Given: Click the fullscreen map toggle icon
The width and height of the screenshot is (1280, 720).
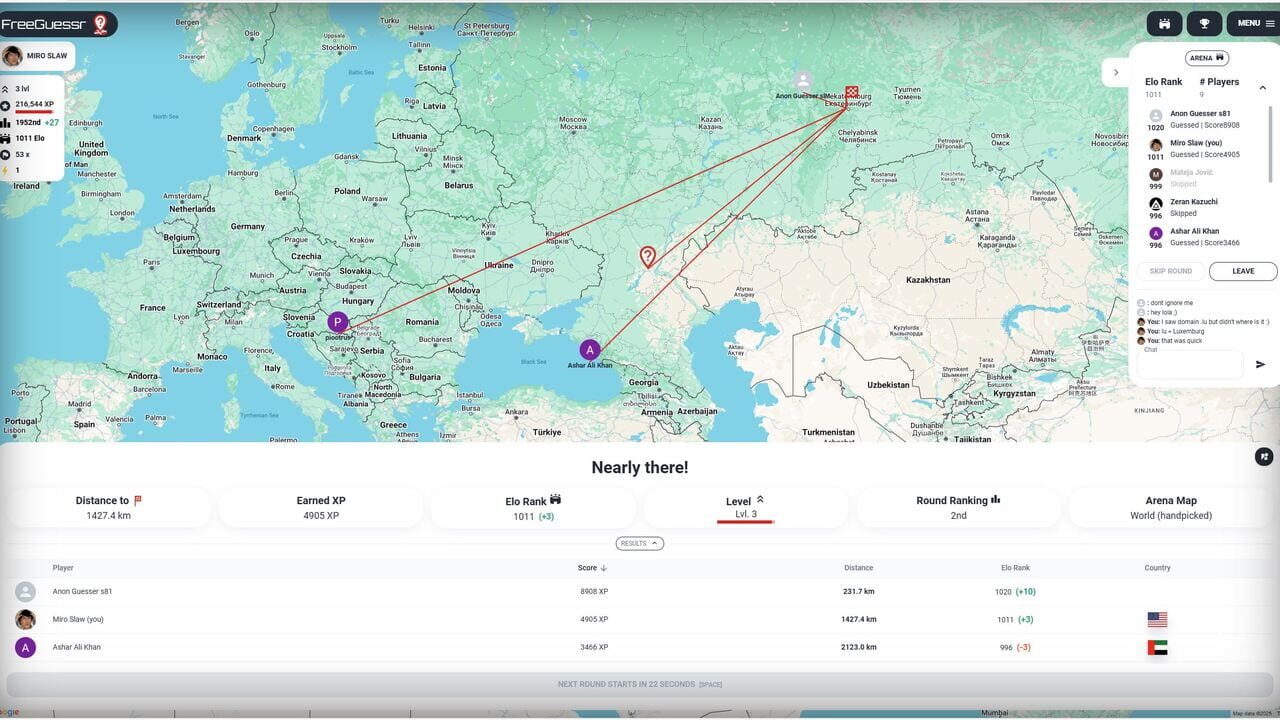Looking at the screenshot, I should coord(1264,456).
